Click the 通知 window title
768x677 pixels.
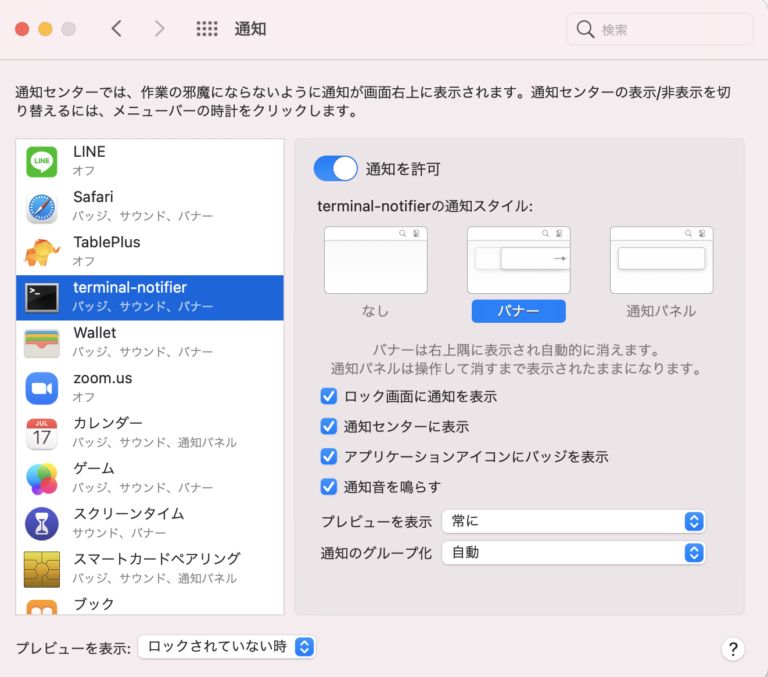[x=250, y=29]
